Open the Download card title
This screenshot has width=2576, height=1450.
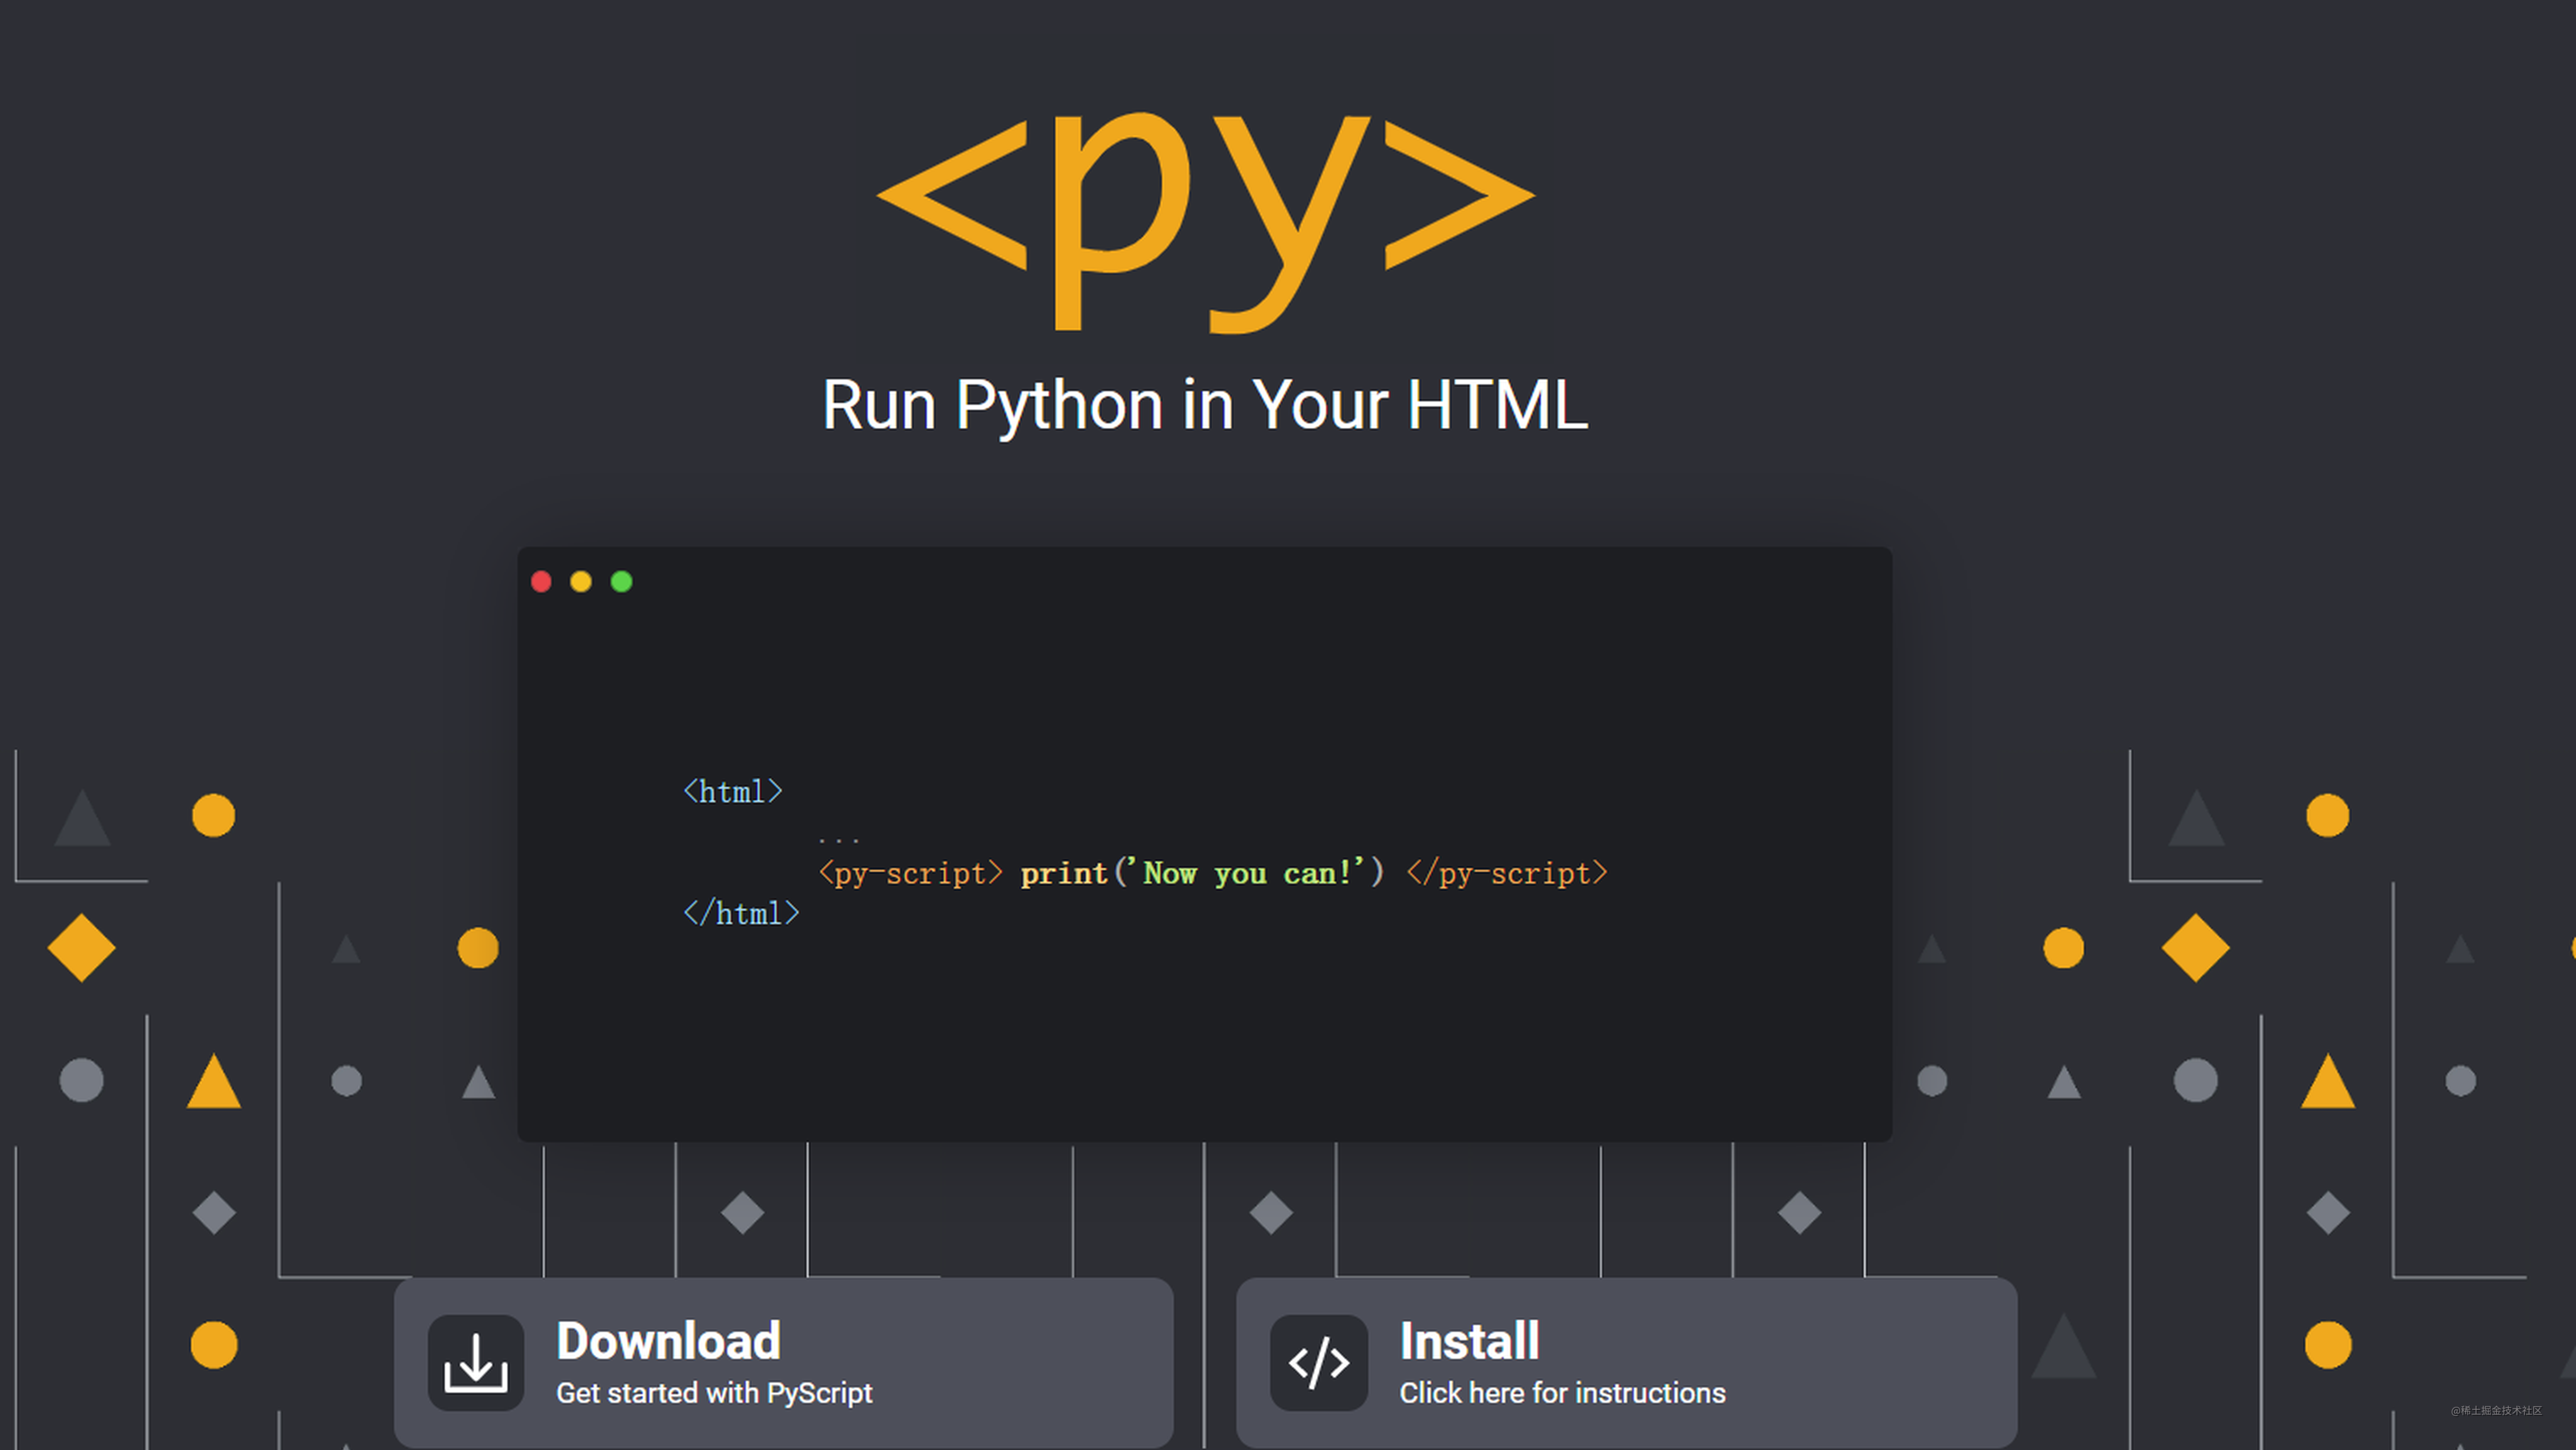point(668,1341)
